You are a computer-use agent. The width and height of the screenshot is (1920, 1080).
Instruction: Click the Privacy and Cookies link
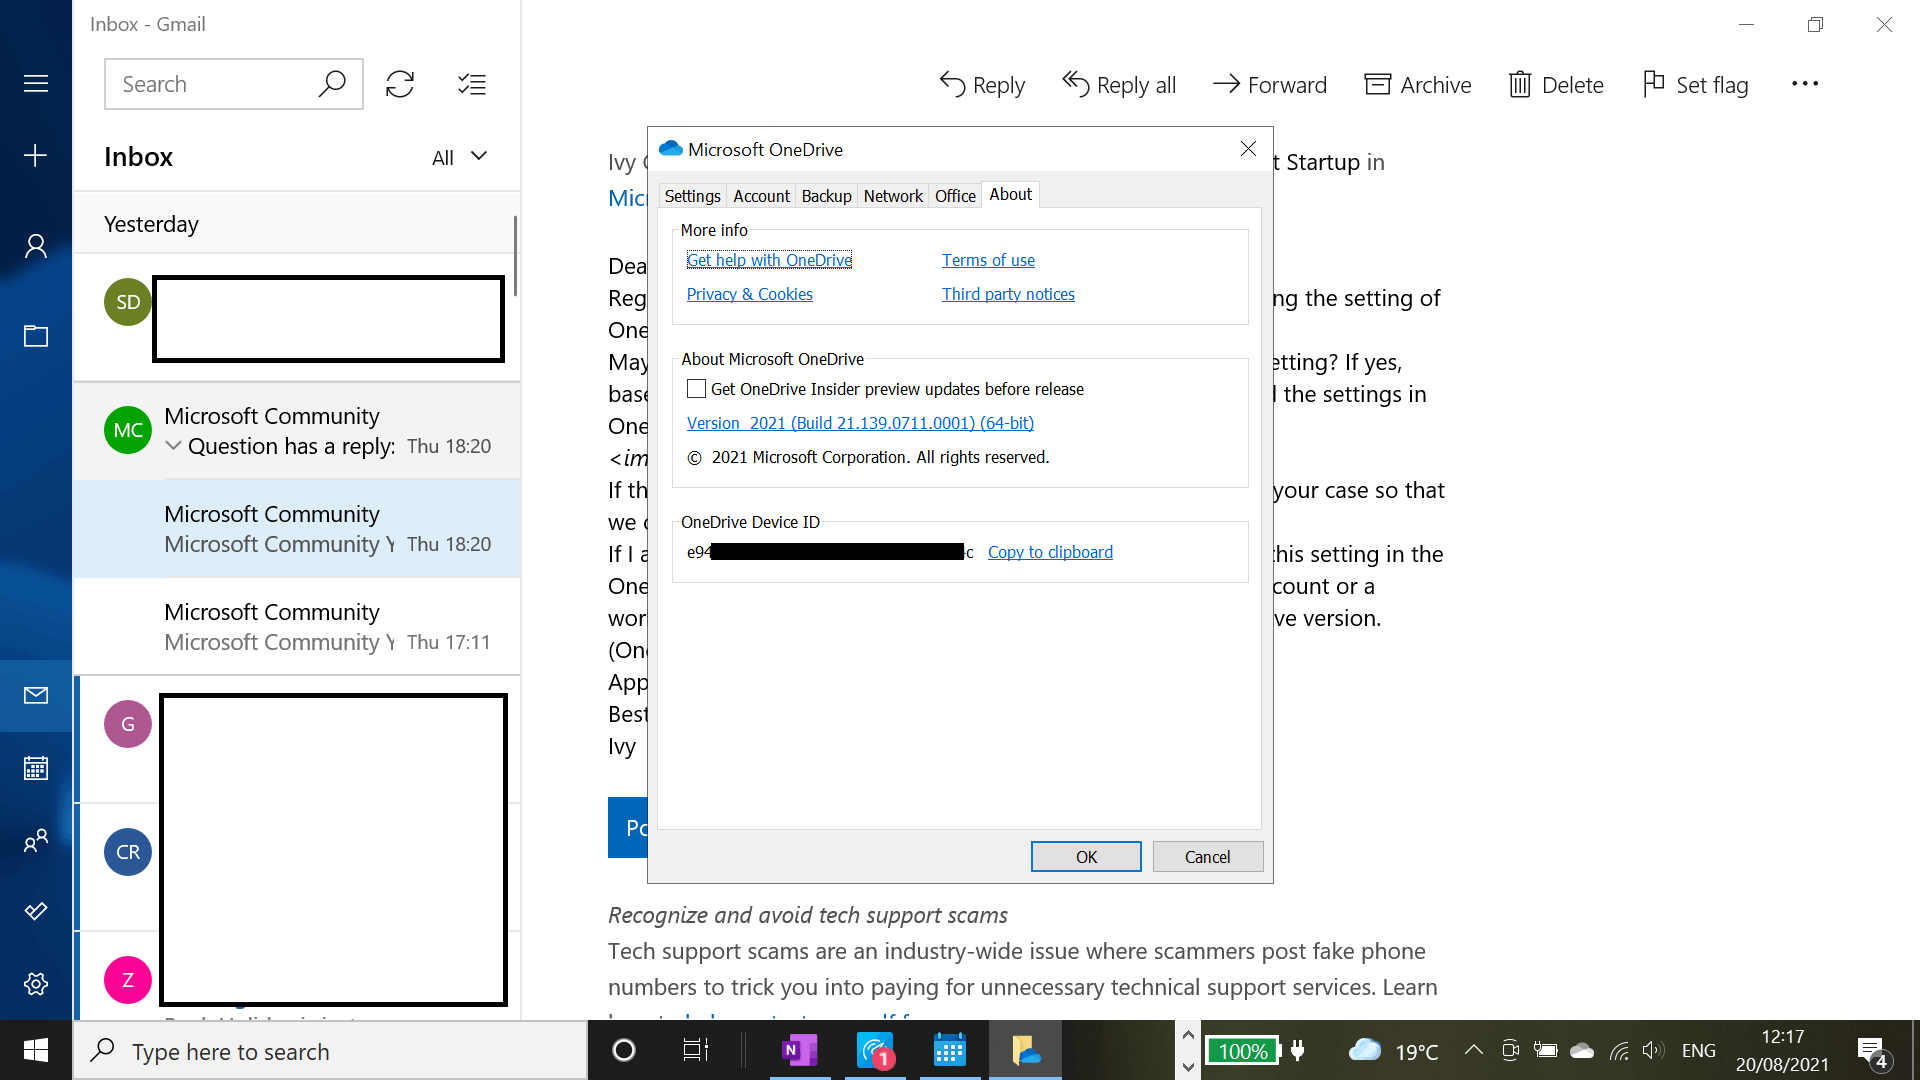tap(749, 293)
